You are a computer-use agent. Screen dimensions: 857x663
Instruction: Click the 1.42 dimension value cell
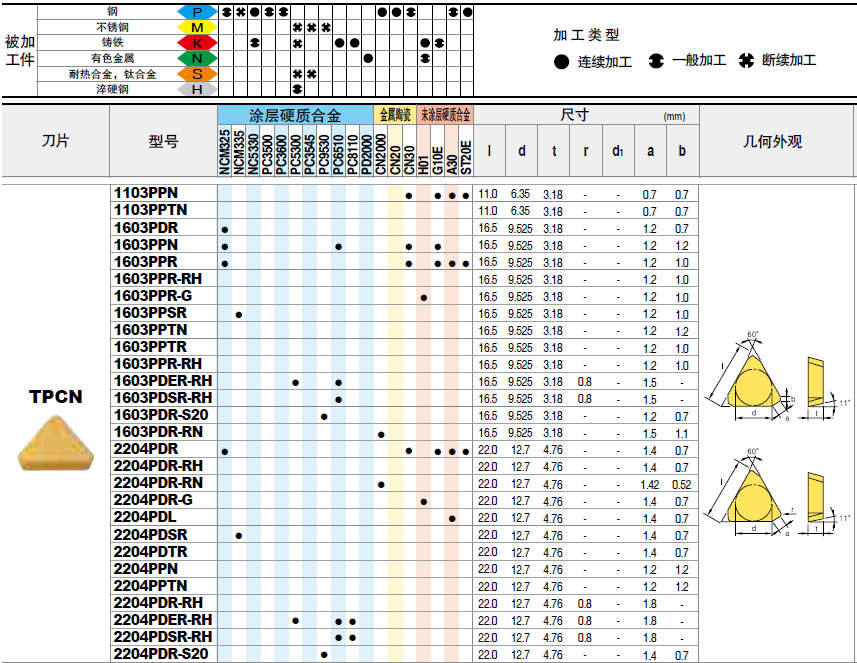pyautogui.click(x=650, y=484)
